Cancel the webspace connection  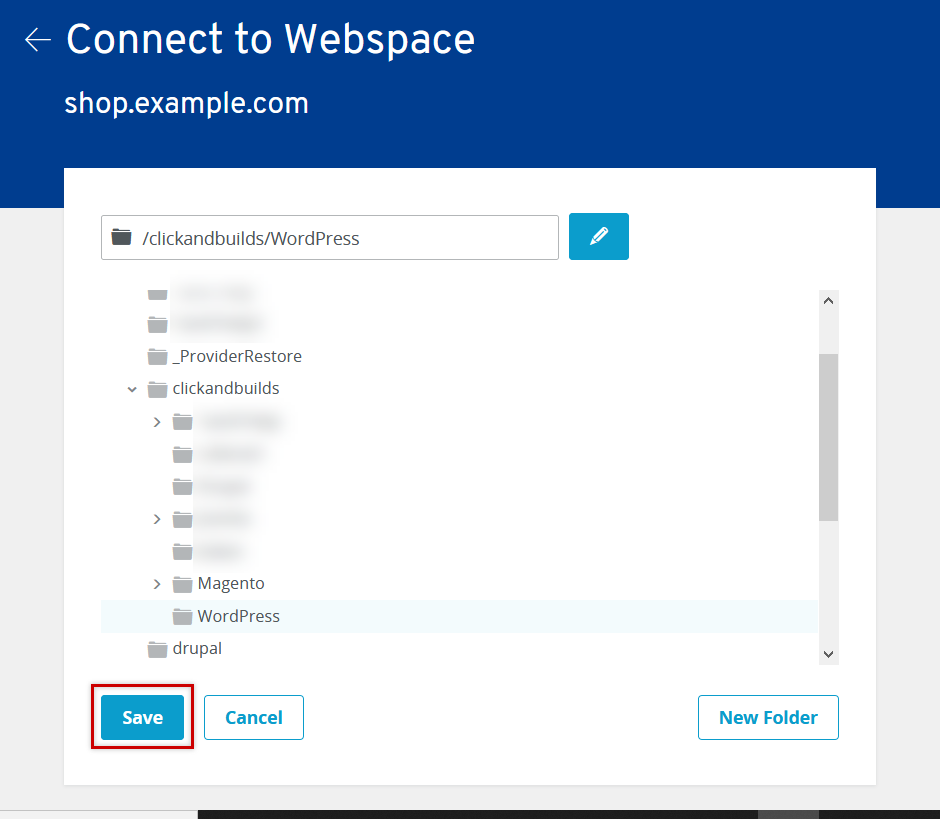point(254,717)
